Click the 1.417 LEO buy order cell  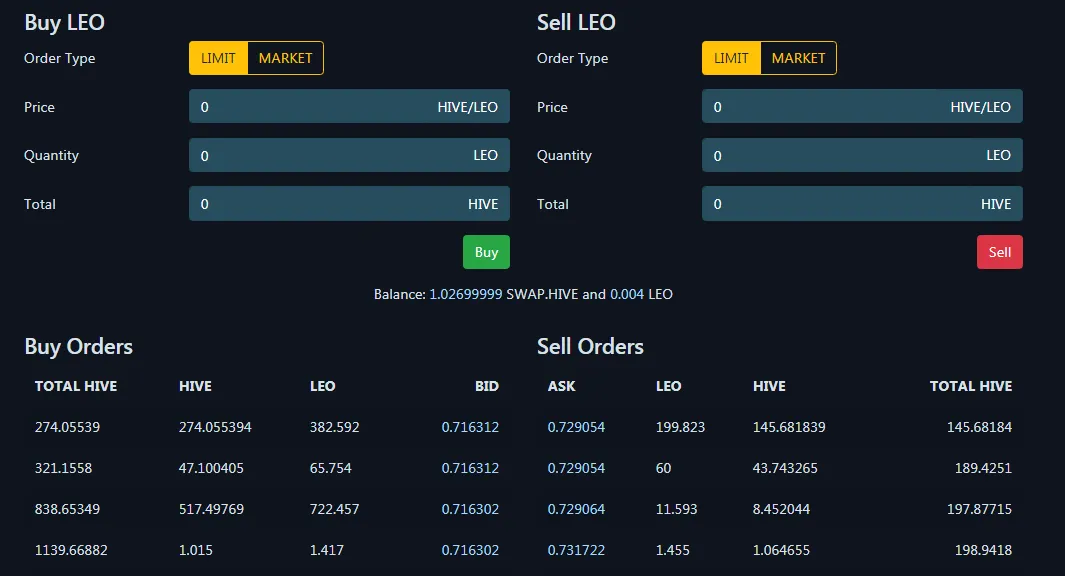click(327, 550)
